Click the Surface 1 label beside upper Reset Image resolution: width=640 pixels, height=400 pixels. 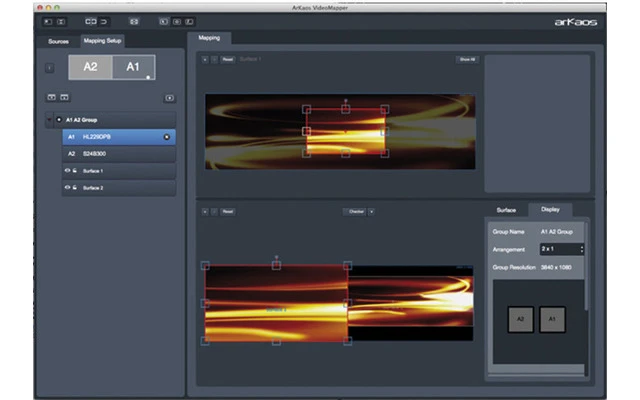click(250, 60)
